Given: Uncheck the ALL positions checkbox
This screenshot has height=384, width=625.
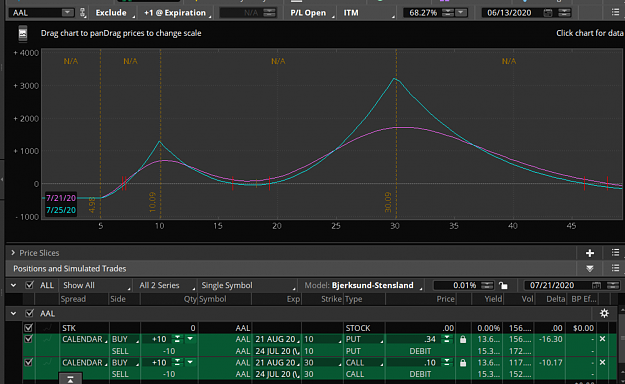Looking at the screenshot, I should [x=29, y=285].
